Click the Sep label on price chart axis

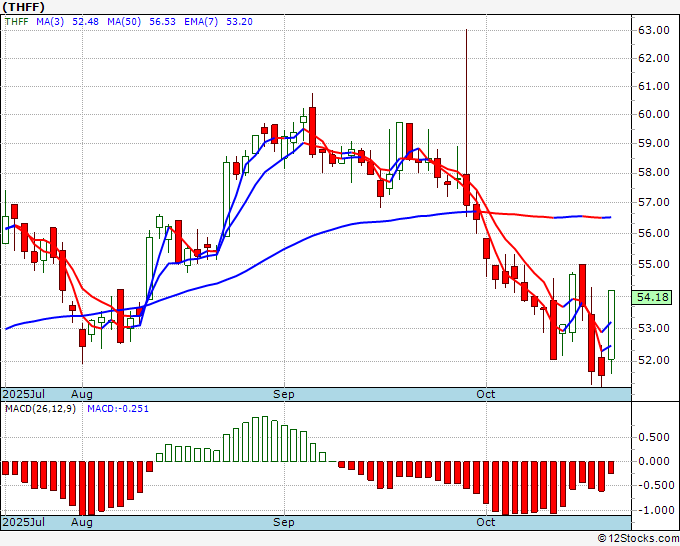click(284, 394)
